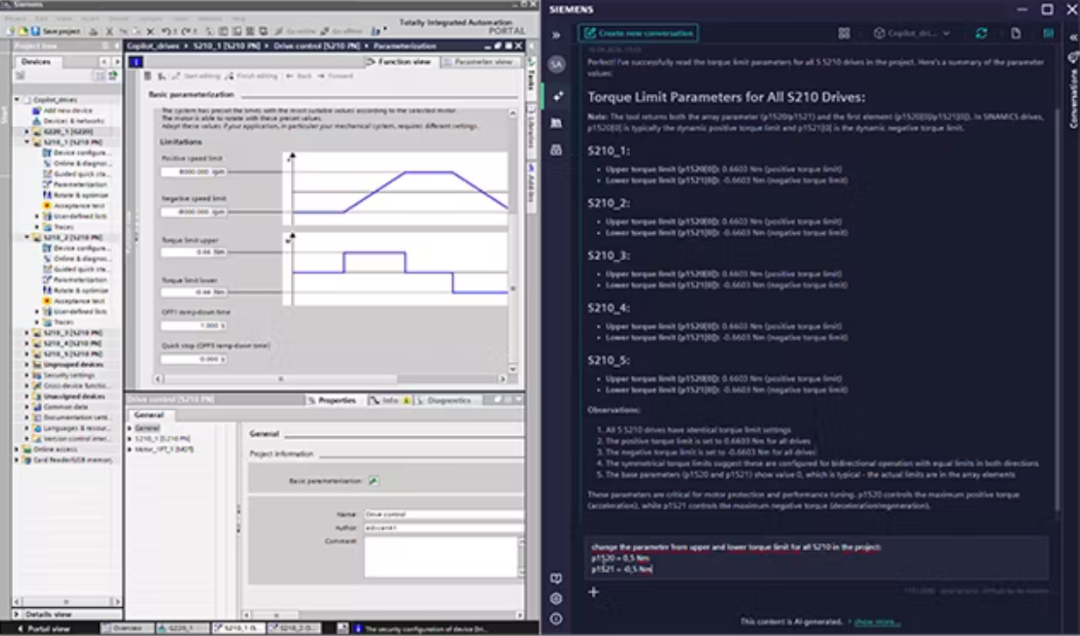Screen dimensions: 1080x636
Task: Click the OFF1 ramp-down time field
Action: [194, 325]
